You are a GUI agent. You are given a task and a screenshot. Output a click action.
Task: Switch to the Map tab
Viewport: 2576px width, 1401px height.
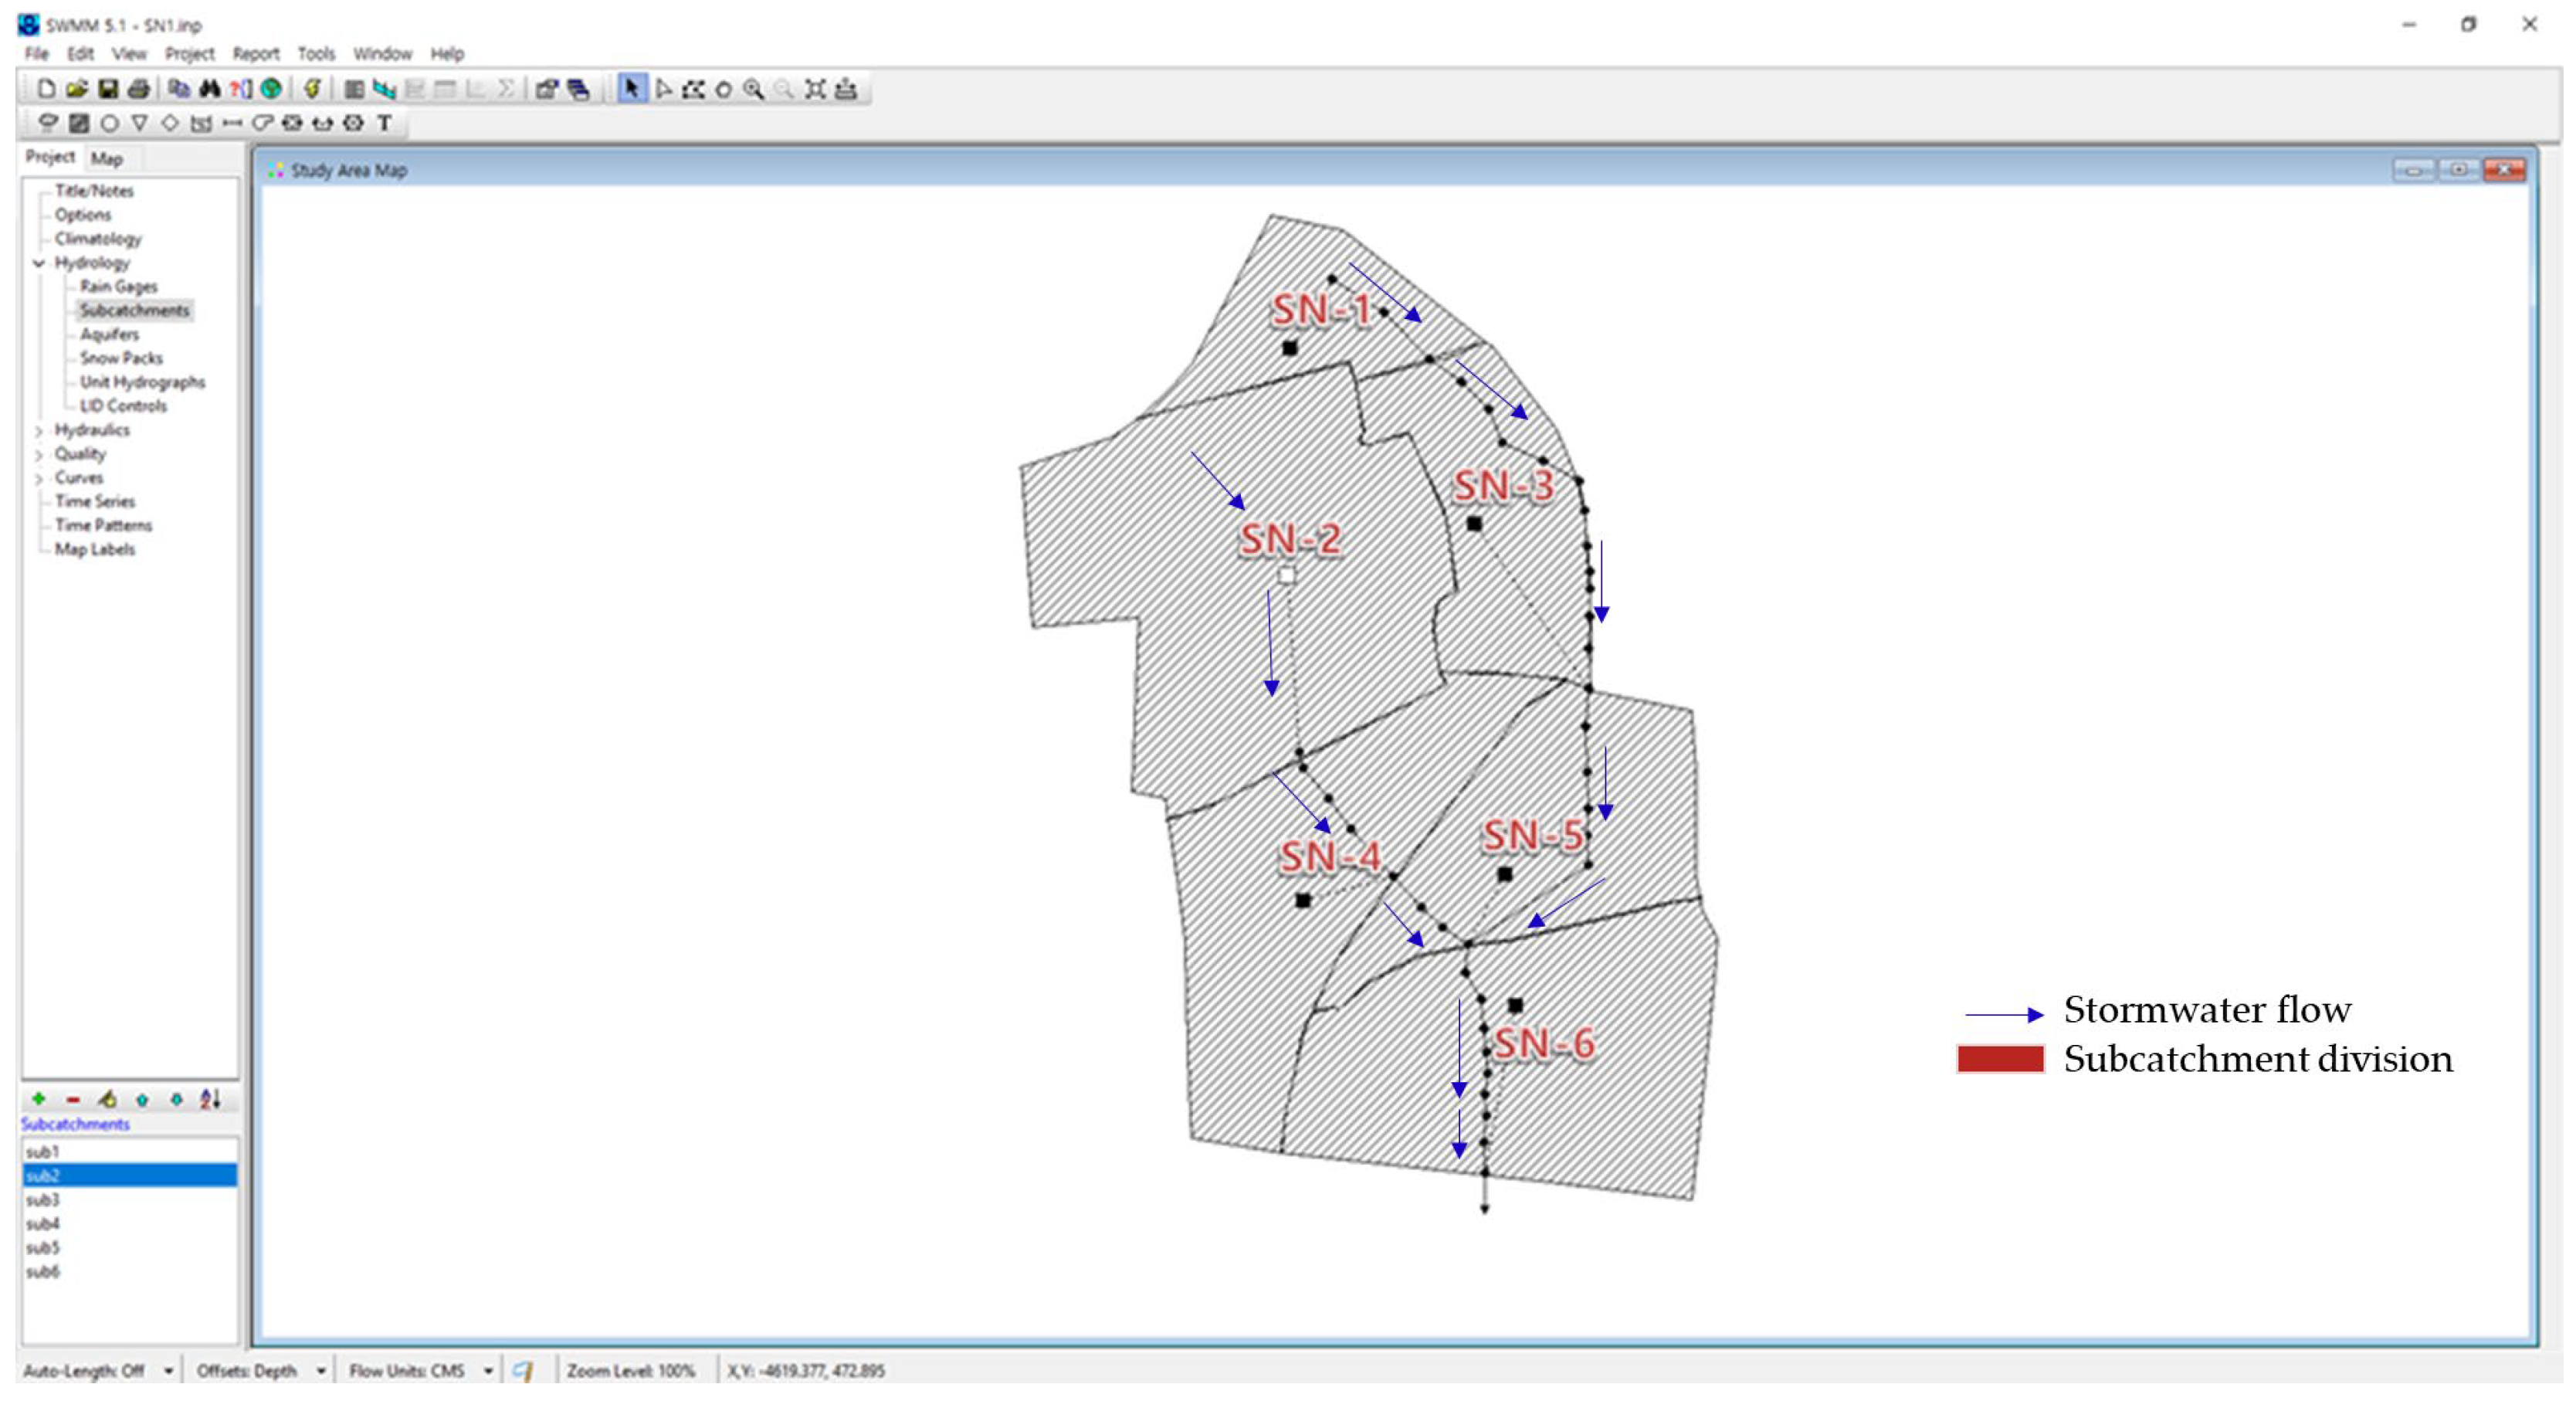click(x=106, y=158)
